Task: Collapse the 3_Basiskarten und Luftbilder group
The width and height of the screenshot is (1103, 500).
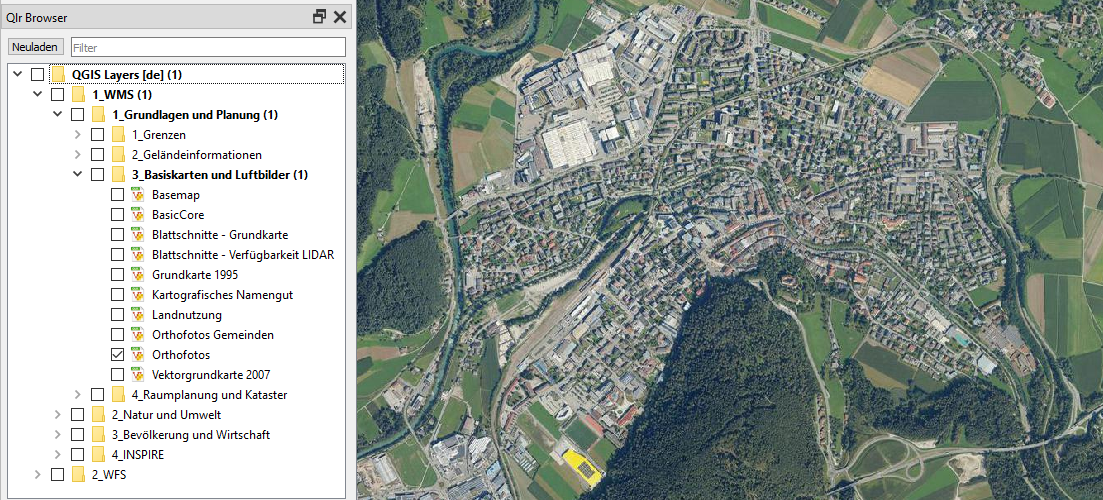Action: 78,175
